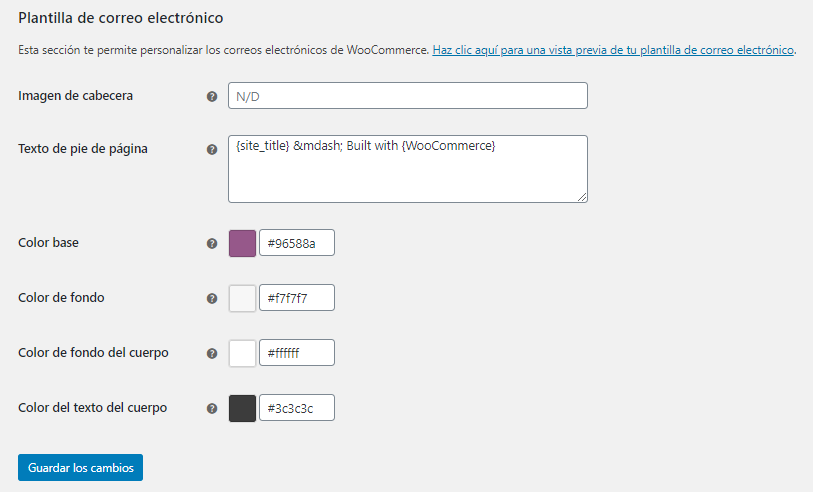The height and width of the screenshot is (492, 813).
Task: Click help icon next to Color de fondo
Action: click(212, 298)
